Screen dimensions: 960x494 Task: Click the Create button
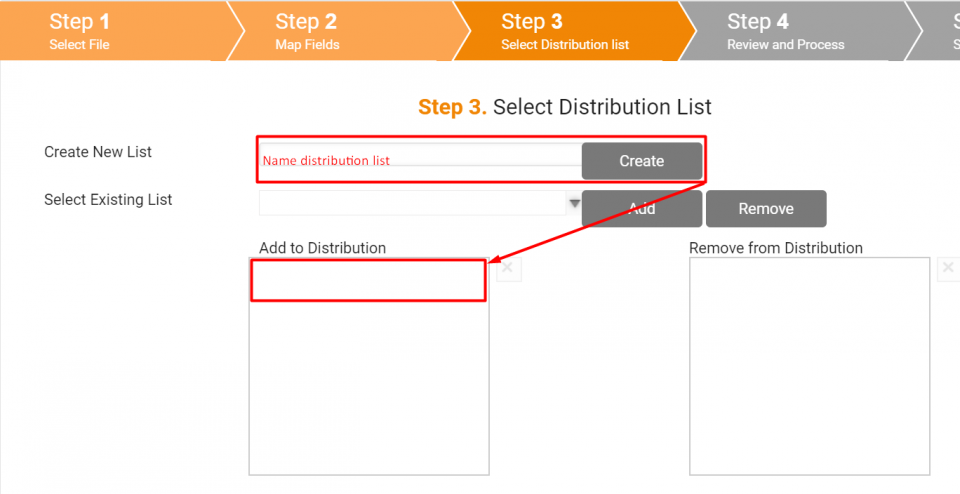pos(642,161)
